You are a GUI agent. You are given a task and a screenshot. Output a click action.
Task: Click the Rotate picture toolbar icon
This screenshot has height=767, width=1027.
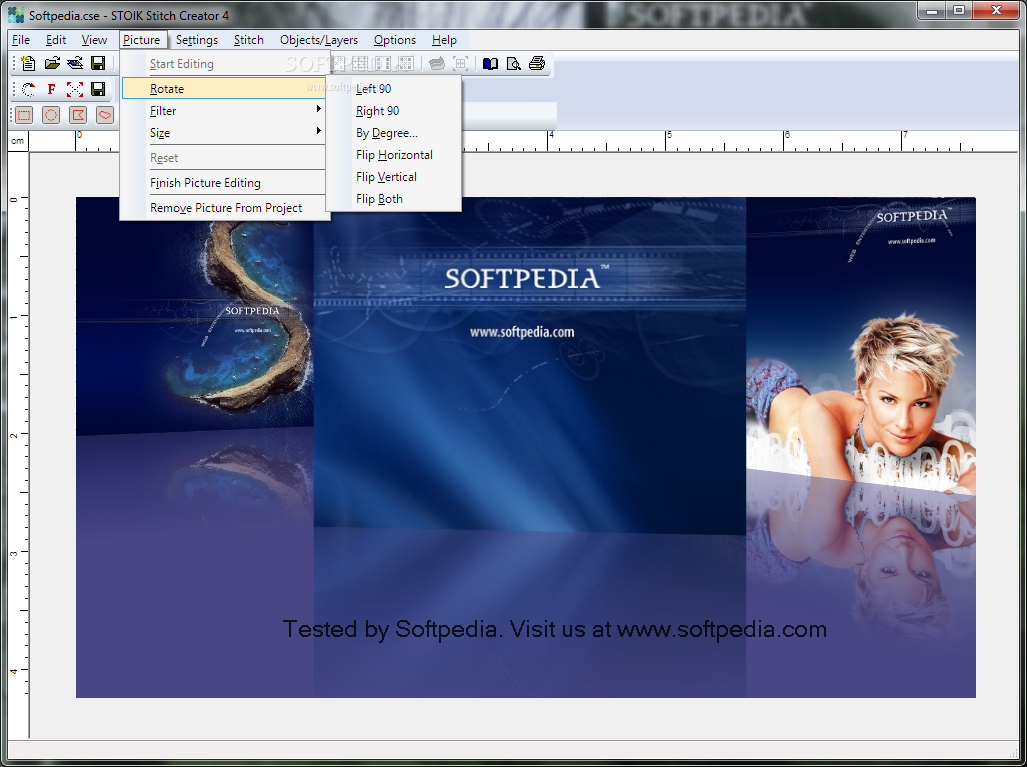point(28,89)
